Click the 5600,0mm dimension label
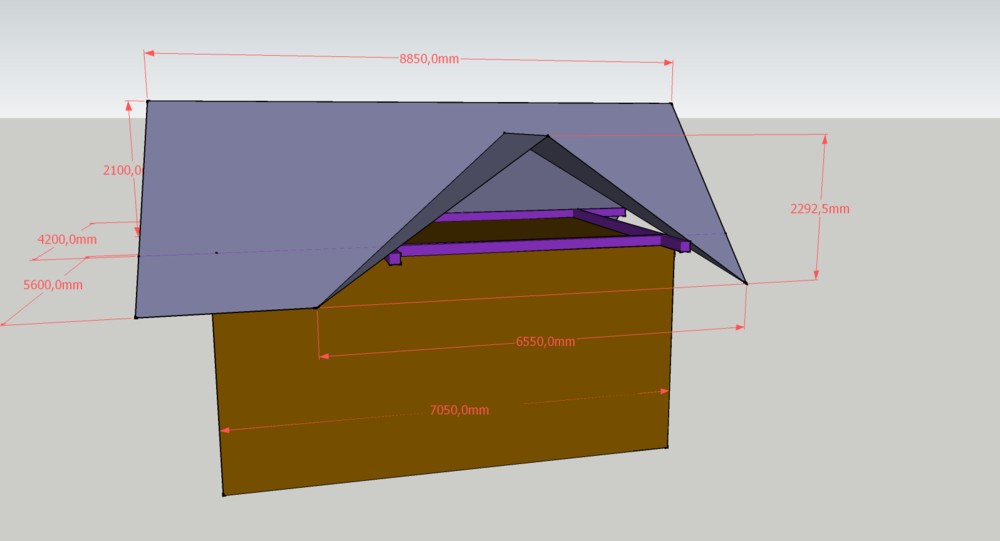This screenshot has width=1000, height=541. pyautogui.click(x=52, y=285)
